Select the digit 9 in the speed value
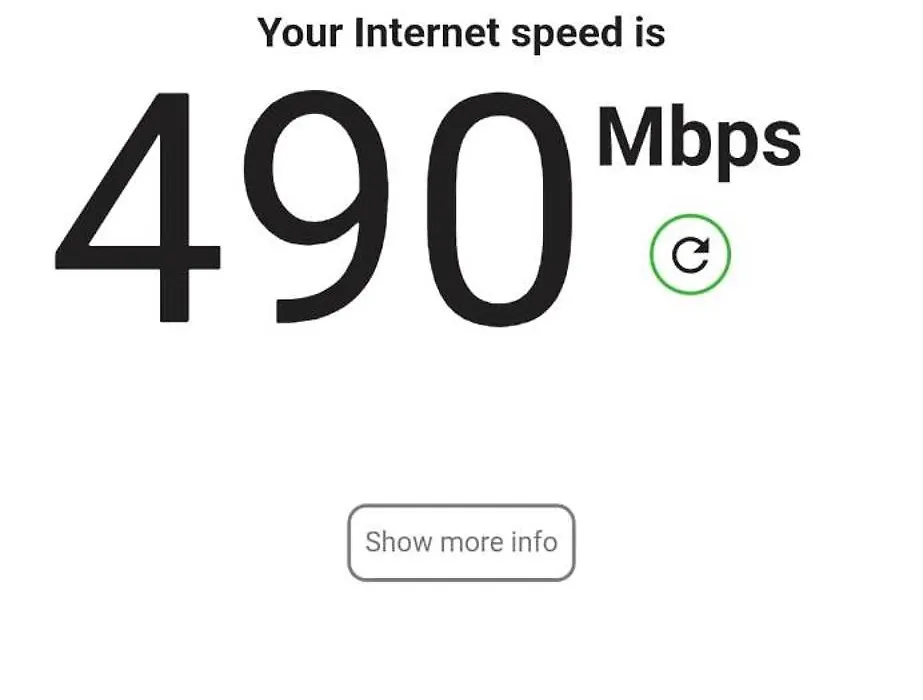 (x=316, y=207)
